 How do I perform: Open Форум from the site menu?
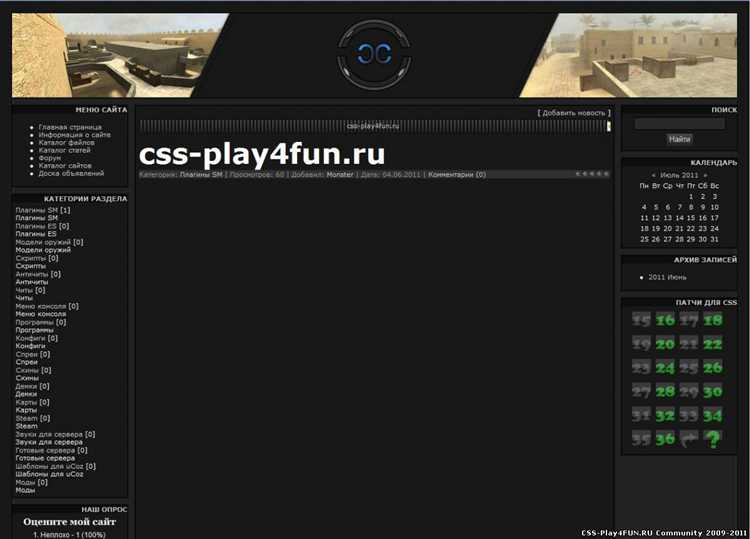point(50,157)
